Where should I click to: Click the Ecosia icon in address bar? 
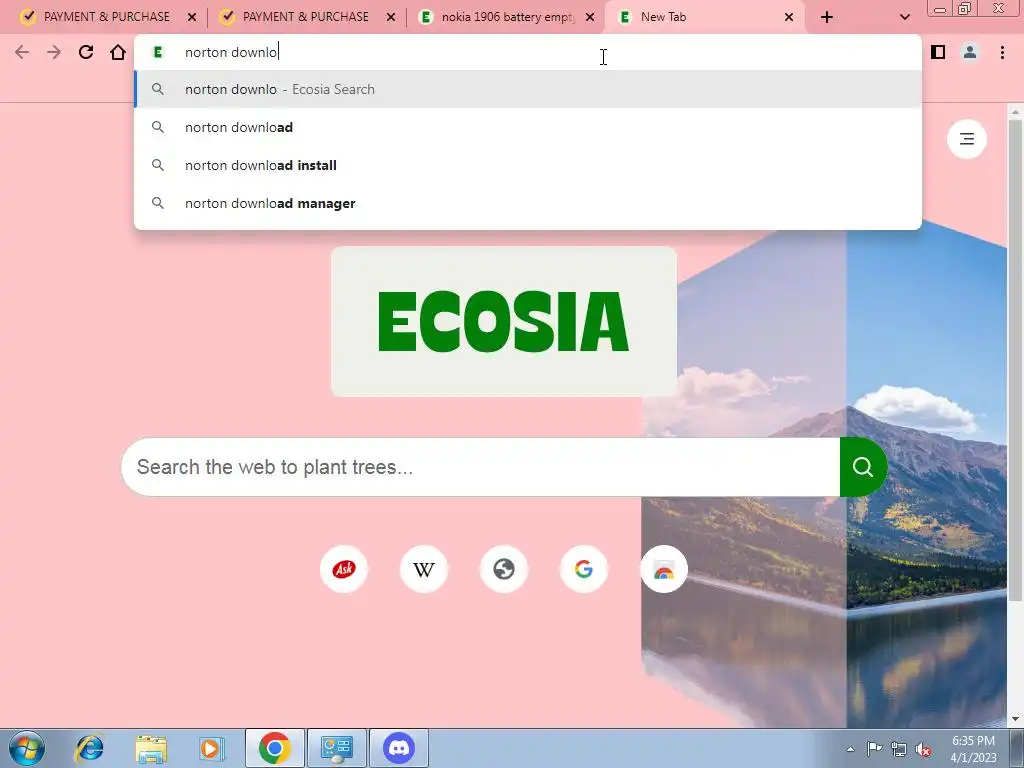point(157,52)
